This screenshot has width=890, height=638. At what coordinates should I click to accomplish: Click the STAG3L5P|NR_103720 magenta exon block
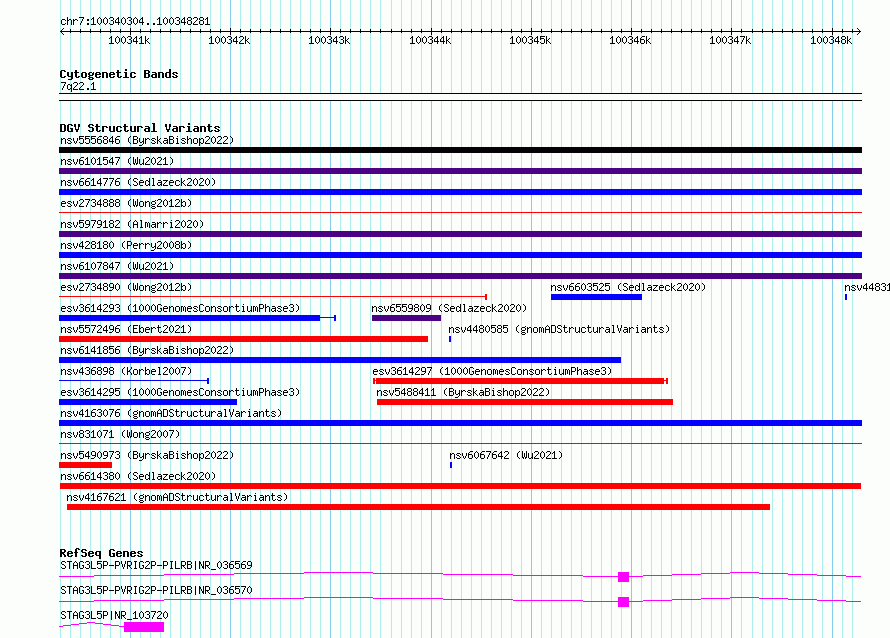[x=144, y=627]
